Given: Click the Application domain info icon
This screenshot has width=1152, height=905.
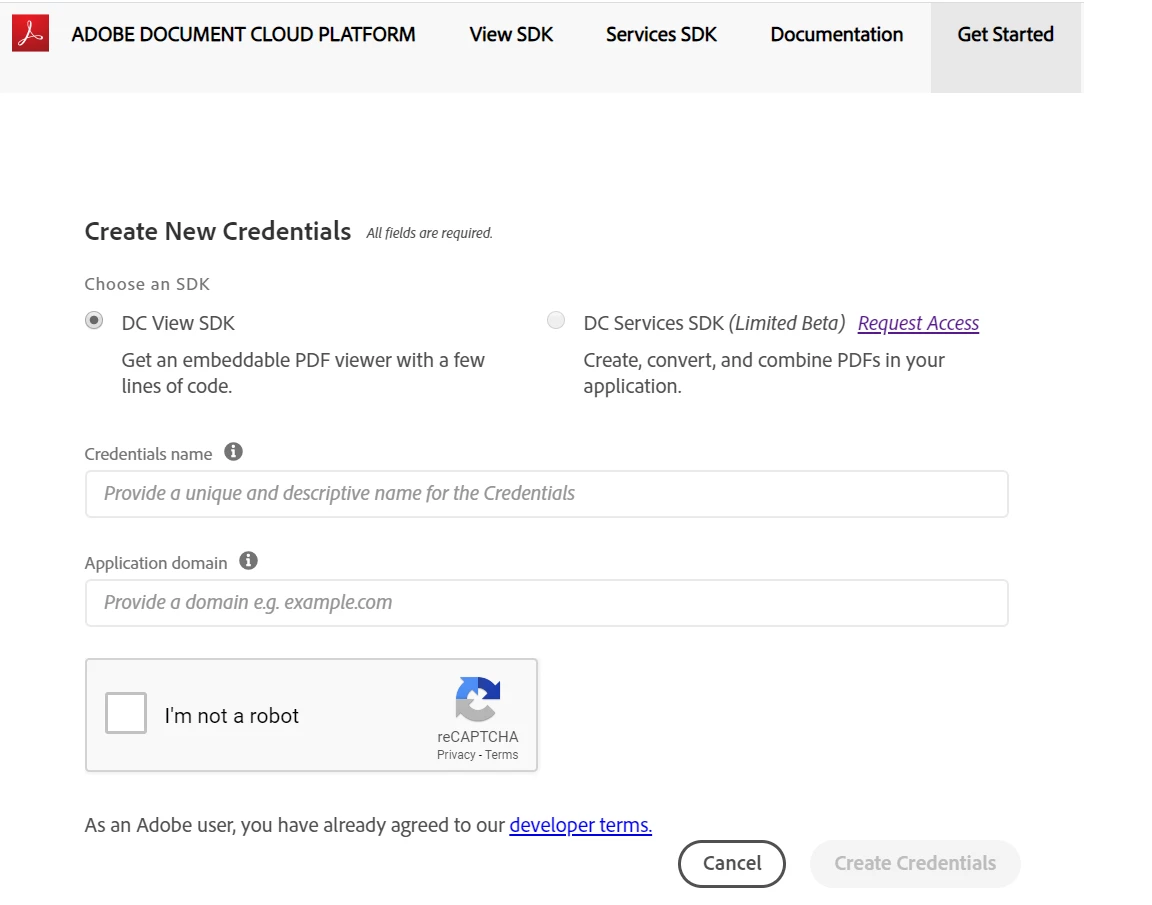Looking at the screenshot, I should click(x=249, y=561).
